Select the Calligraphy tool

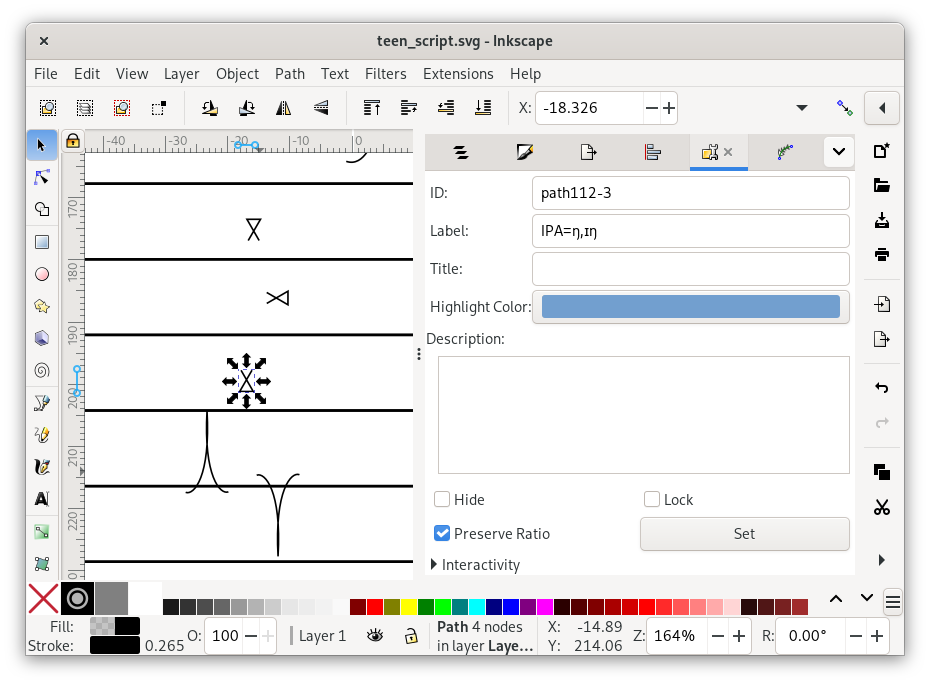coord(41,466)
